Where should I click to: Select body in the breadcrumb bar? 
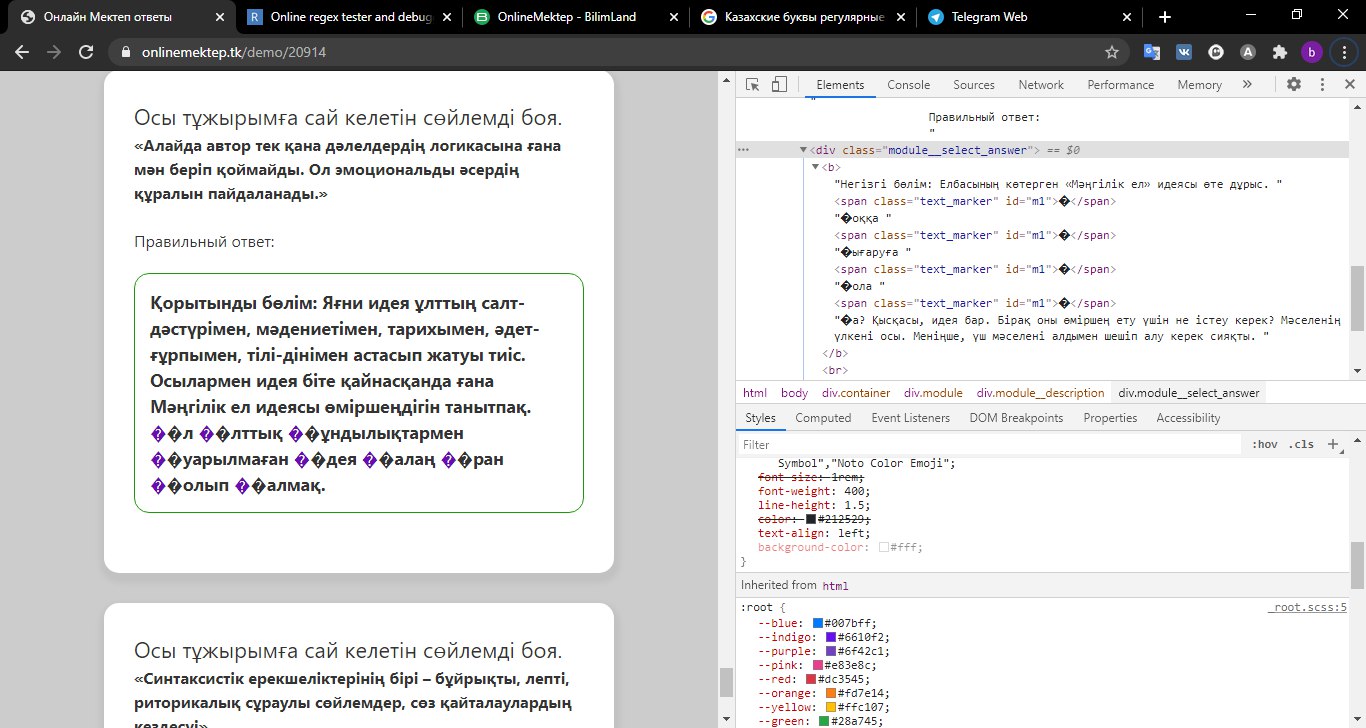tap(794, 393)
